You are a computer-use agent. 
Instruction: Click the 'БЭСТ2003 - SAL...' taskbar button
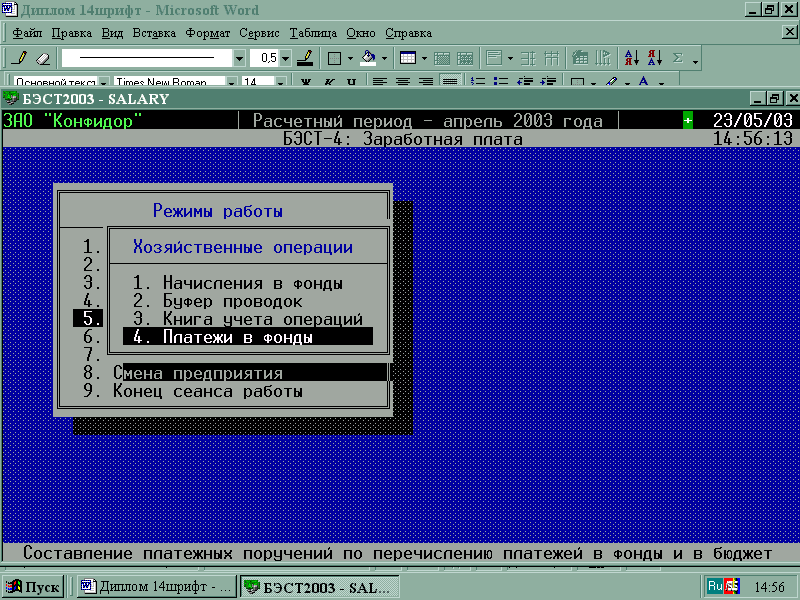click(x=319, y=587)
